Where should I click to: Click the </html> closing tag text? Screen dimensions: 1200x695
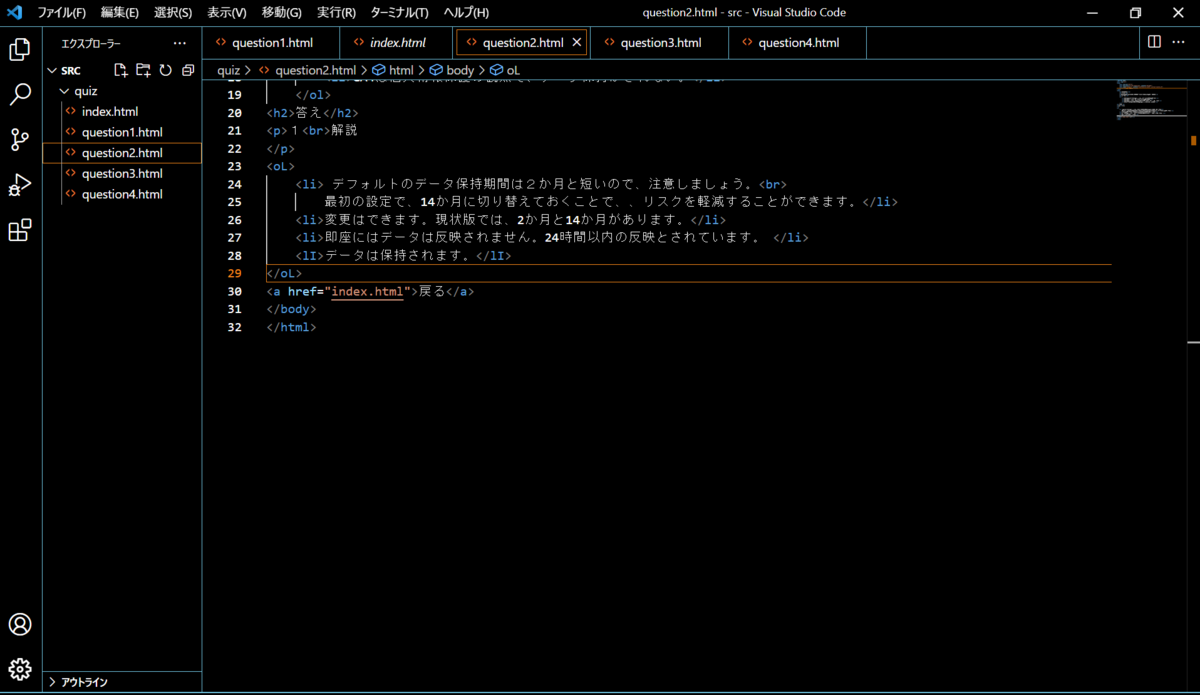(291, 327)
